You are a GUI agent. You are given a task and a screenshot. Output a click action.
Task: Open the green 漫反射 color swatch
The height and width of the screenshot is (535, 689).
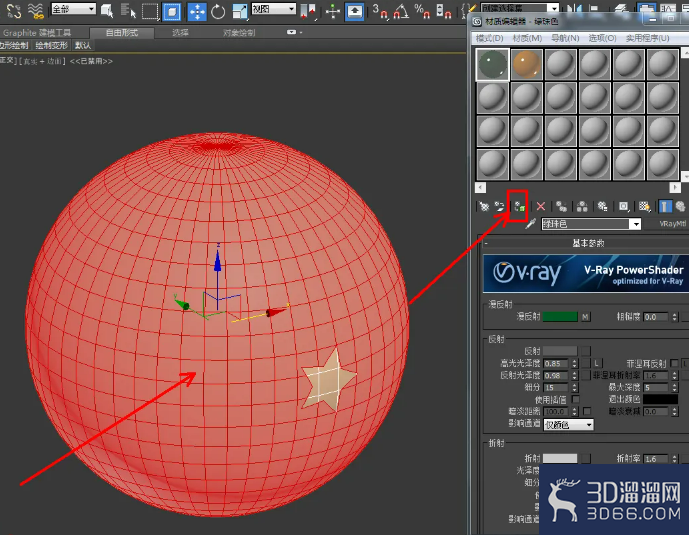point(560,317)
